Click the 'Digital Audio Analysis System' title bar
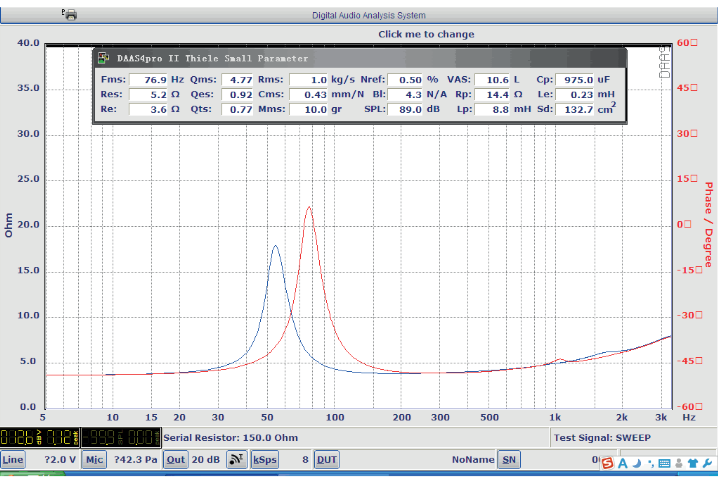 pos(368,15)
